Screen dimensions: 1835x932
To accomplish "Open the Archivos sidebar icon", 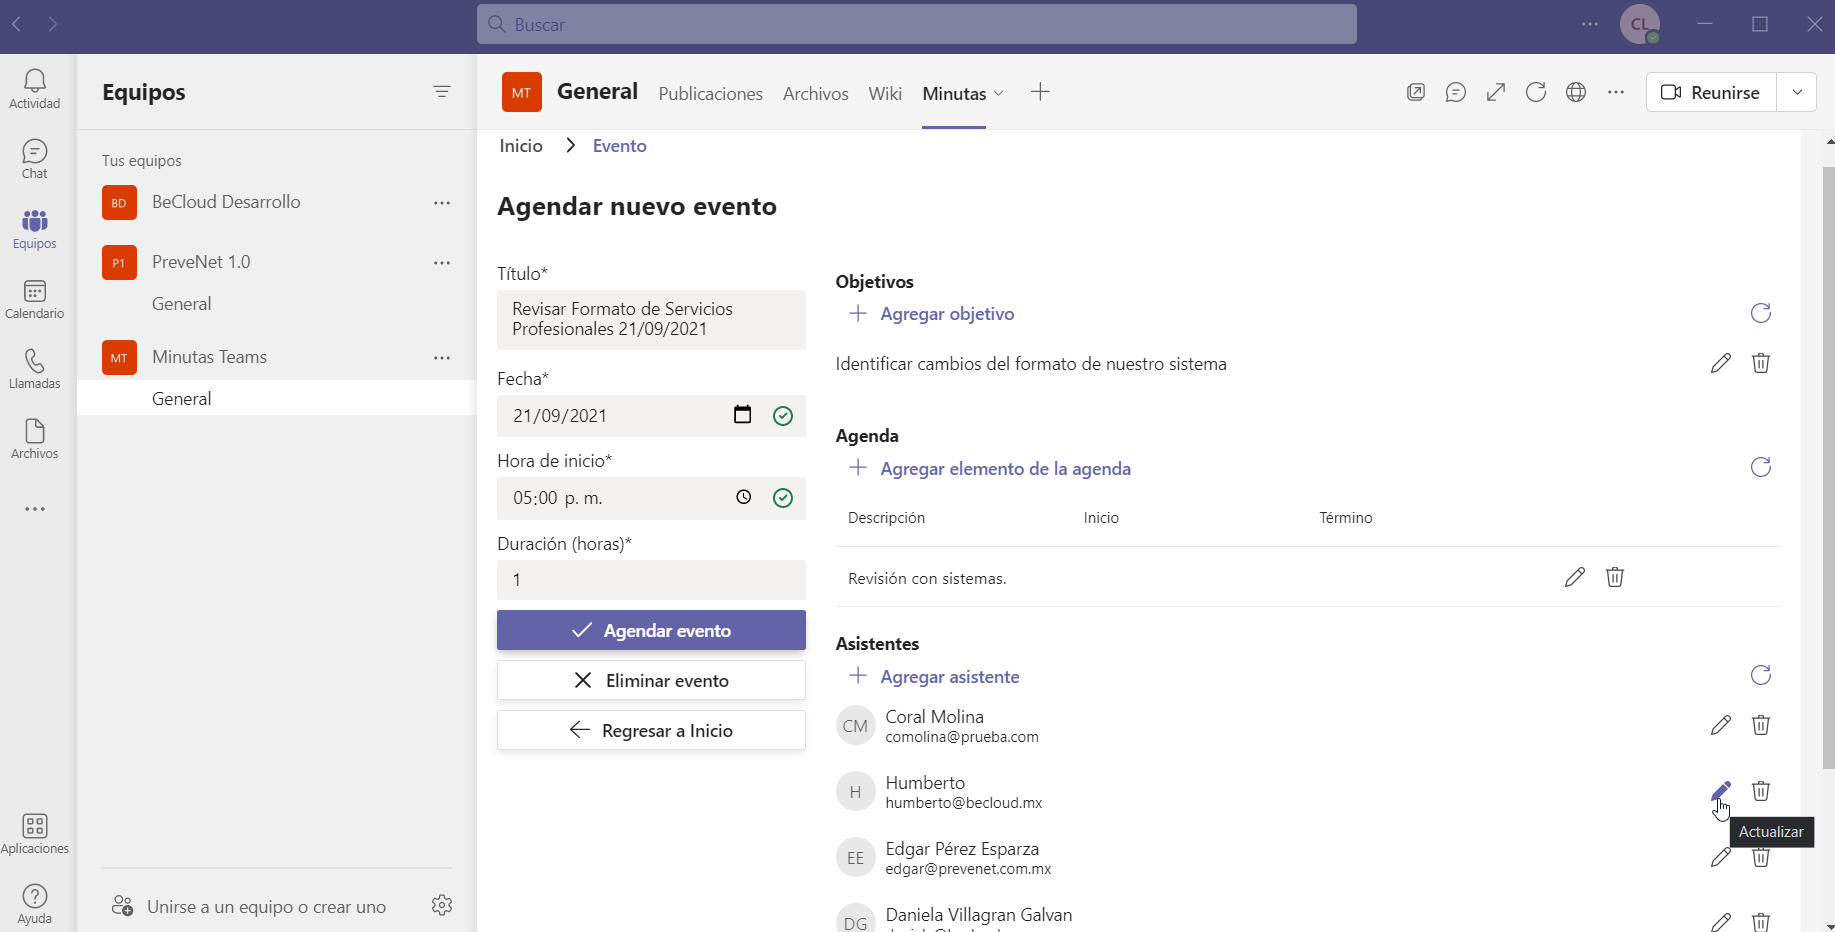I will click(x=35, y=439).
